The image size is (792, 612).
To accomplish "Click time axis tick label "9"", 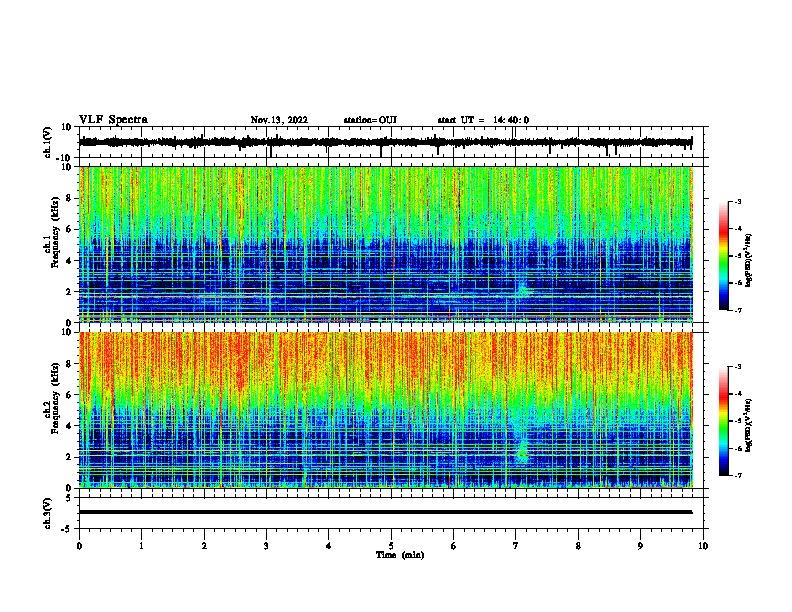I will coord(640,546).
